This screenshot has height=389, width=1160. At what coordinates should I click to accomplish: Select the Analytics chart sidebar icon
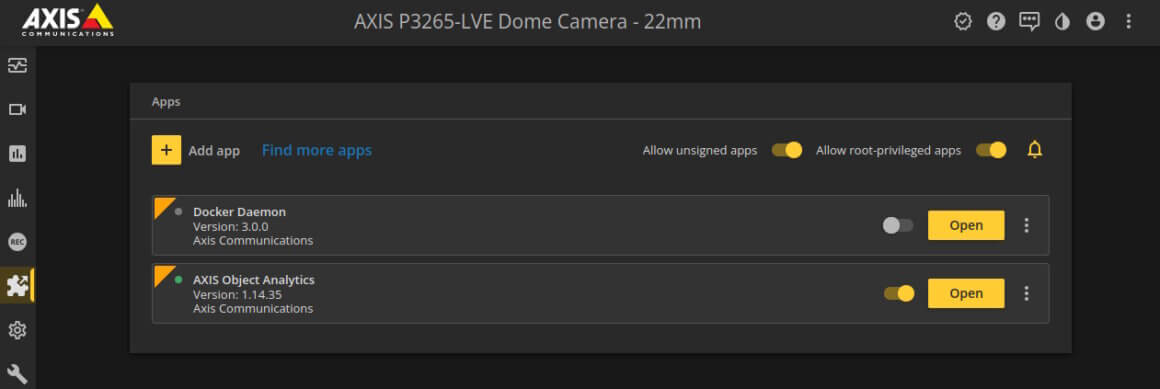pyautogui.click(x=17, y=154)
